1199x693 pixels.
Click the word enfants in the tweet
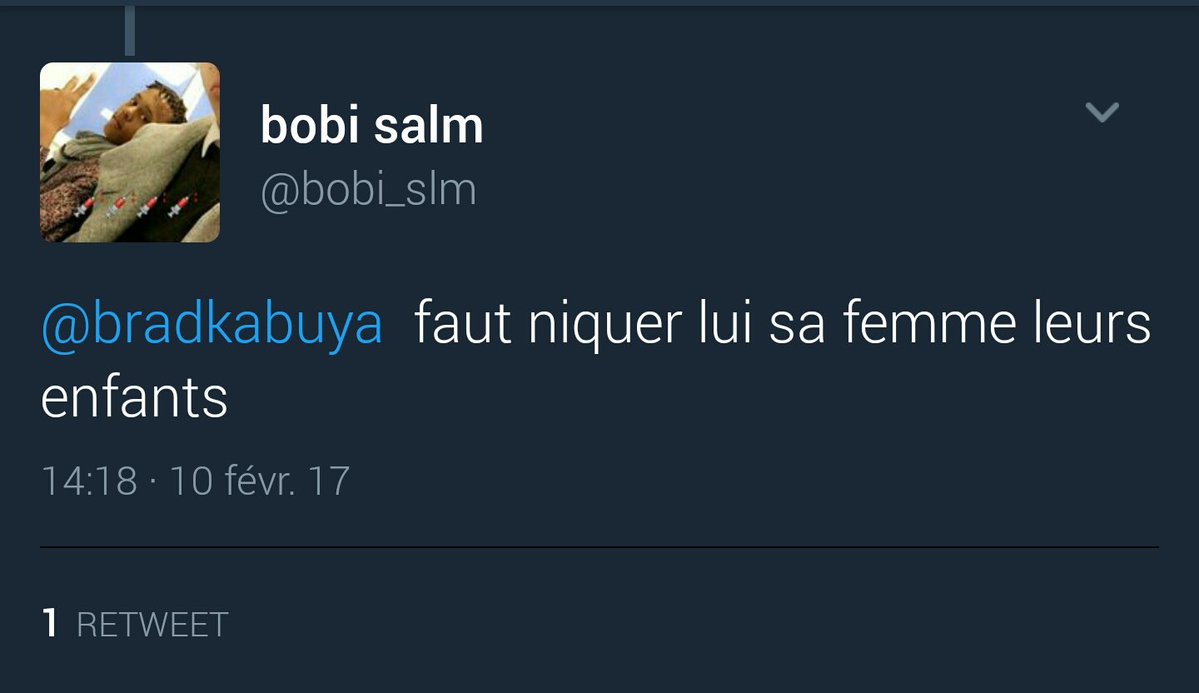[x=135, y=399]
